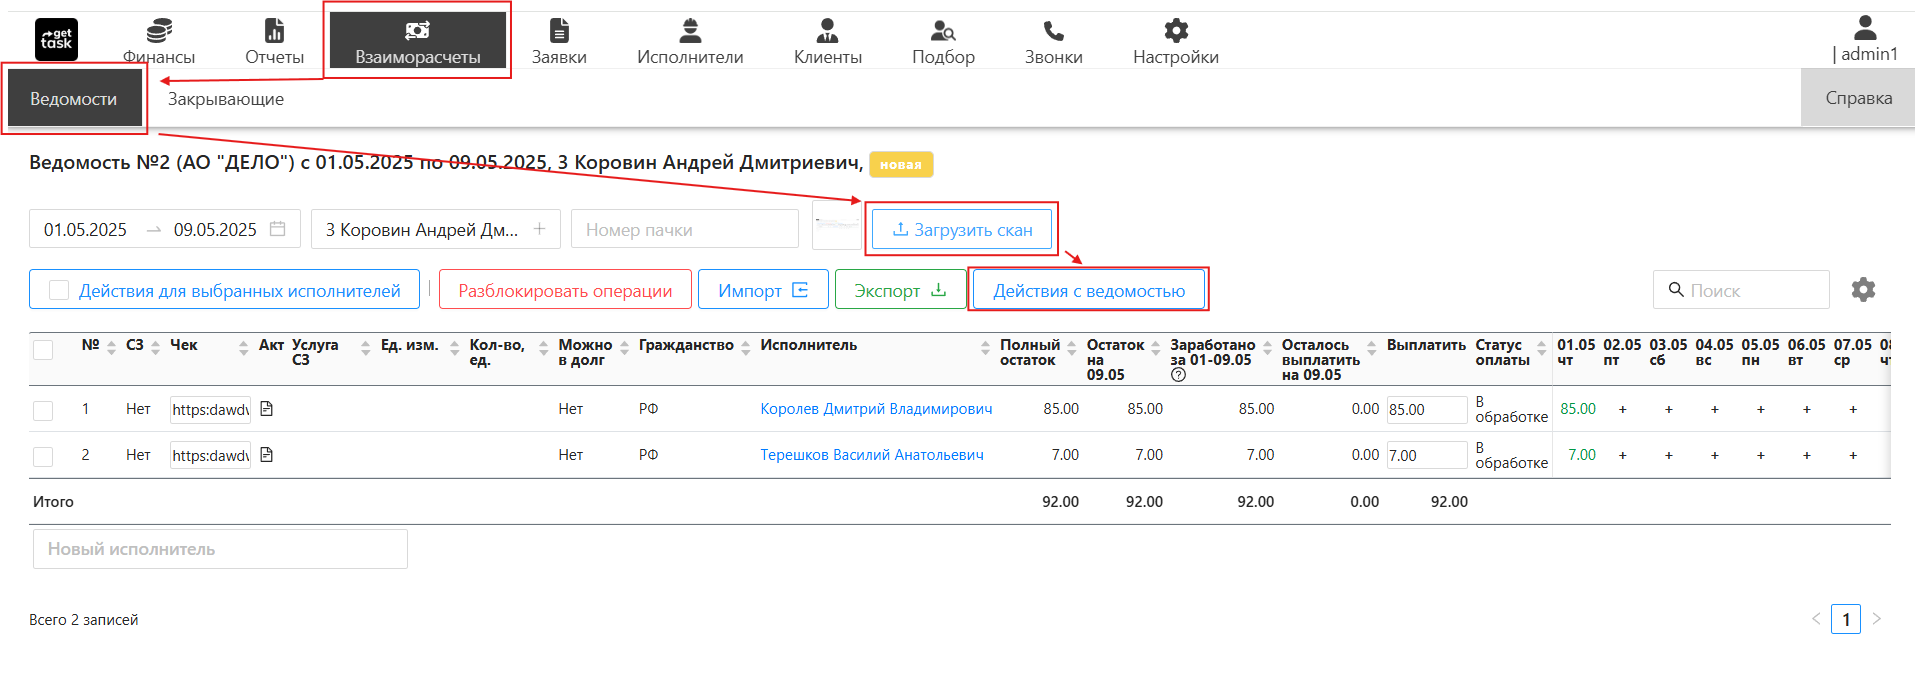1915x695 pixels.
Task: Open the Отчеты reports icon
Action: pos(274,31)
